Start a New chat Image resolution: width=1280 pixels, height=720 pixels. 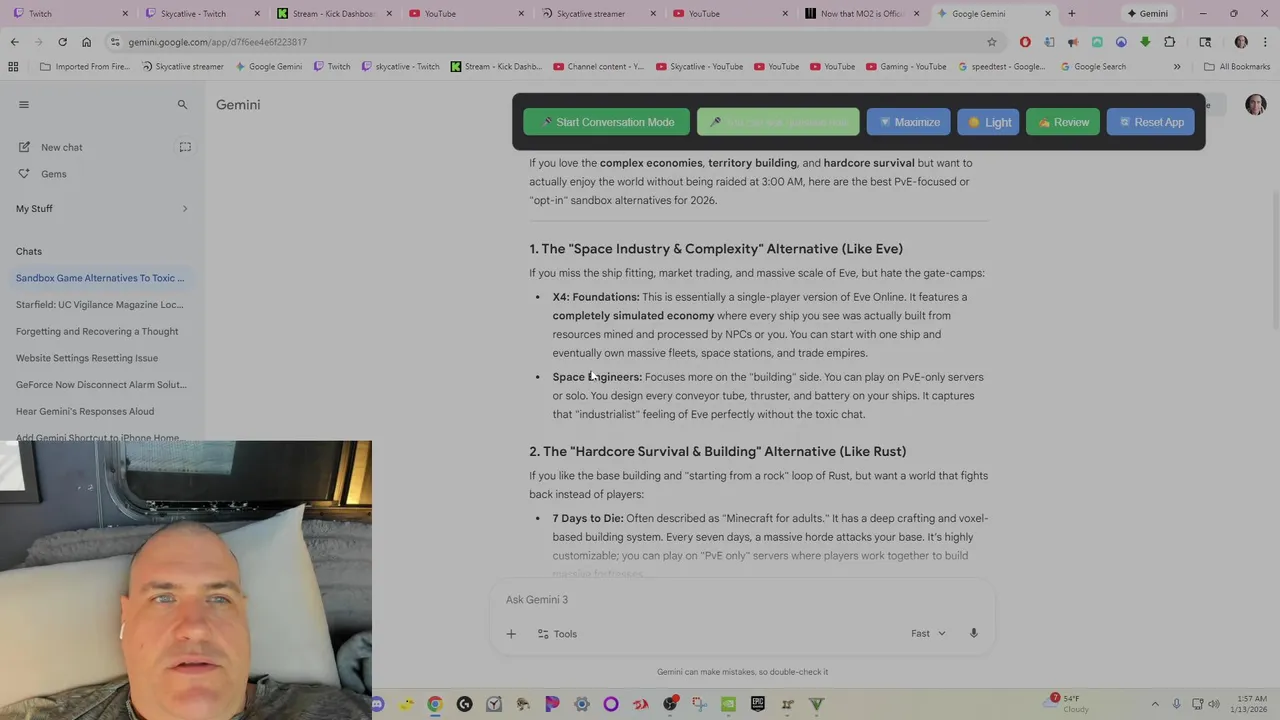coord(61,148)
